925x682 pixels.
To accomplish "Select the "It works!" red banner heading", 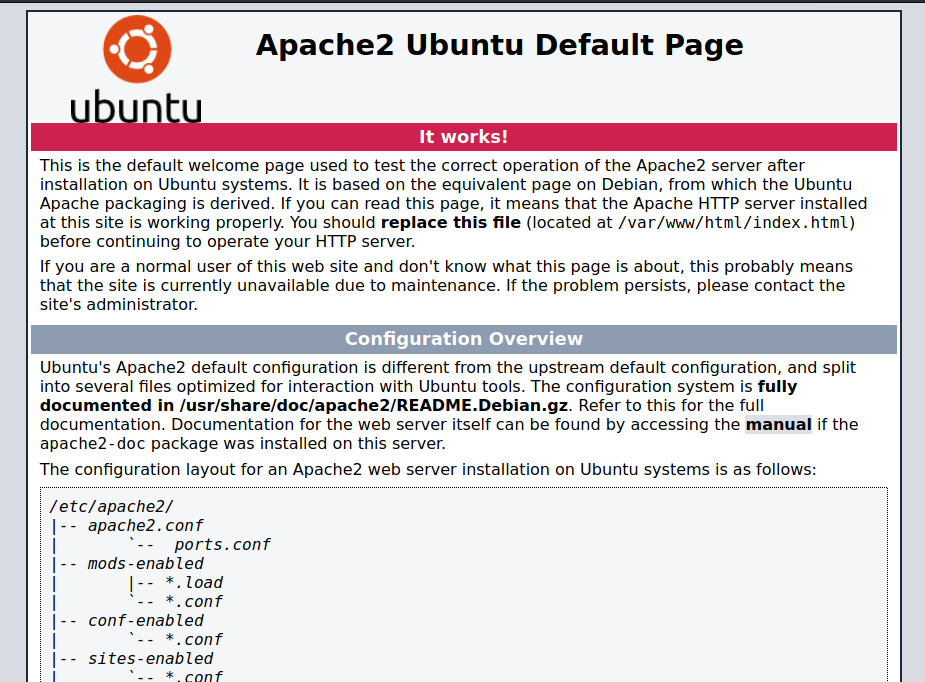I will (464, 137).
